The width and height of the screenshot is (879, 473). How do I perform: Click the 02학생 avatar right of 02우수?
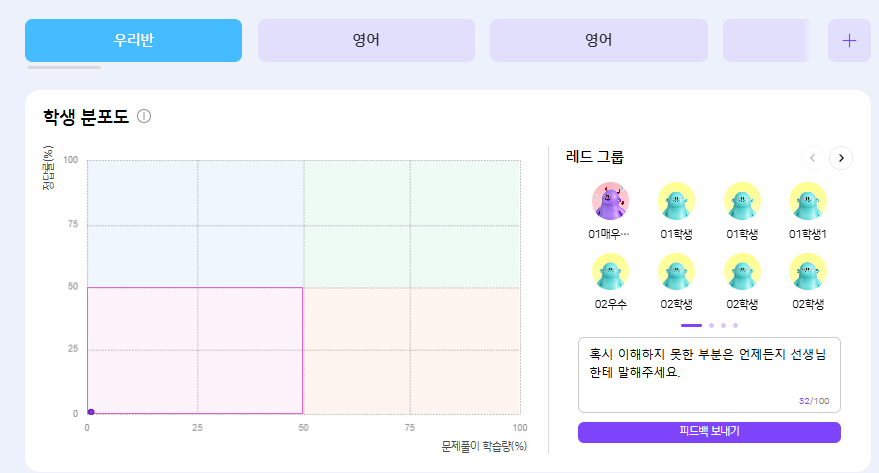coord(677,272)
